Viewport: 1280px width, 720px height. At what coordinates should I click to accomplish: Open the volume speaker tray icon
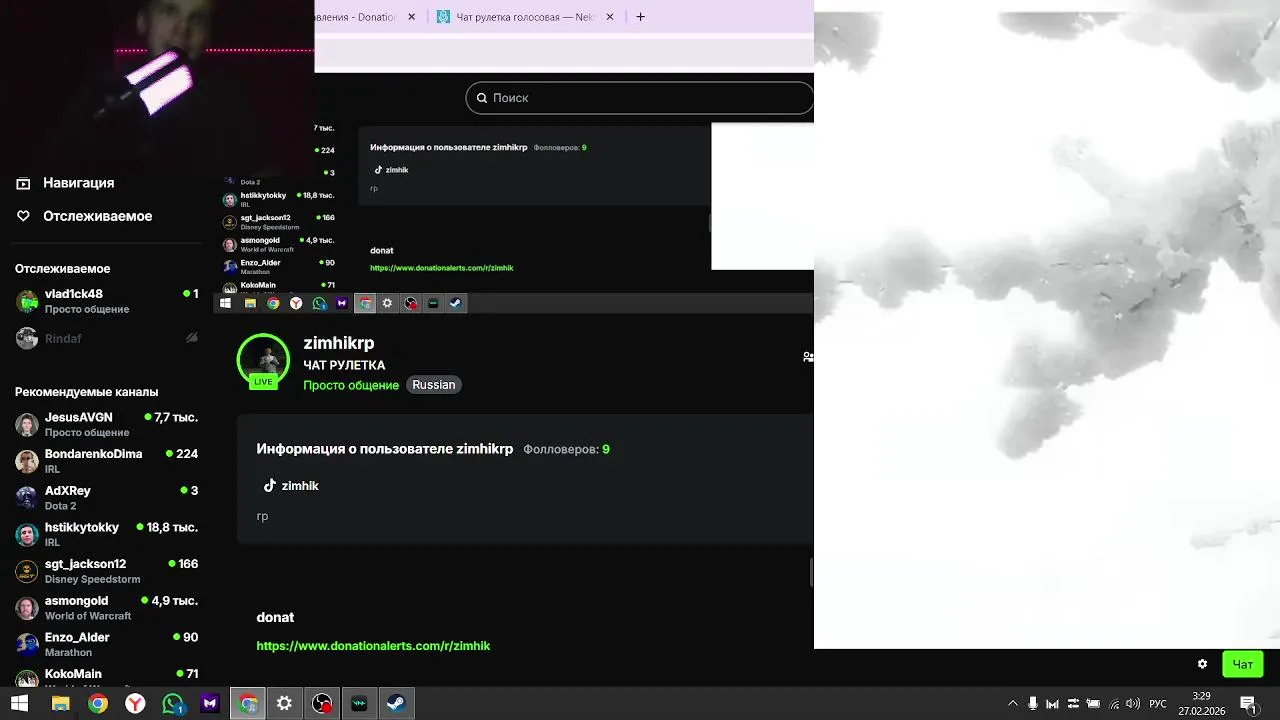pyautogui.click(x=1133, y=704)
